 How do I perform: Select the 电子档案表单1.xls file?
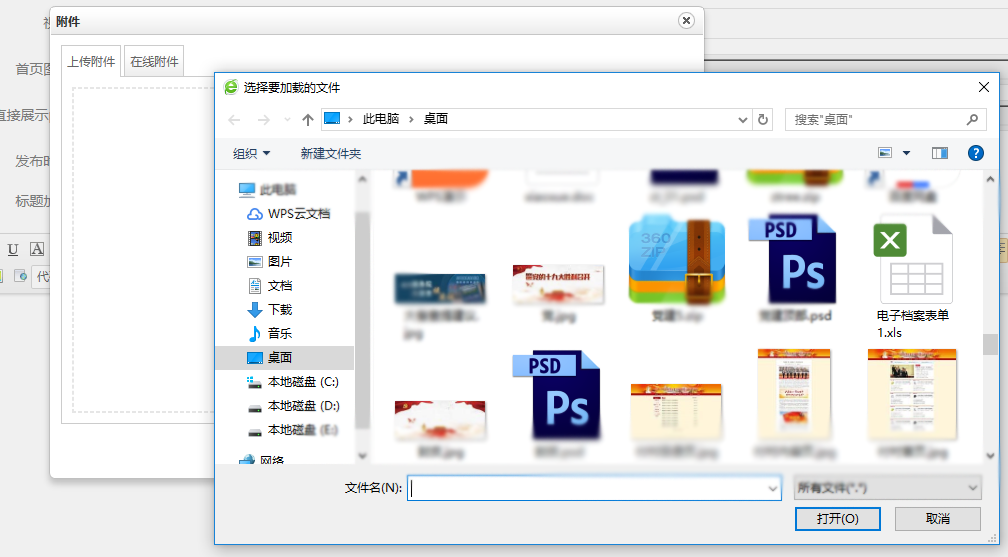click(912, 275)
